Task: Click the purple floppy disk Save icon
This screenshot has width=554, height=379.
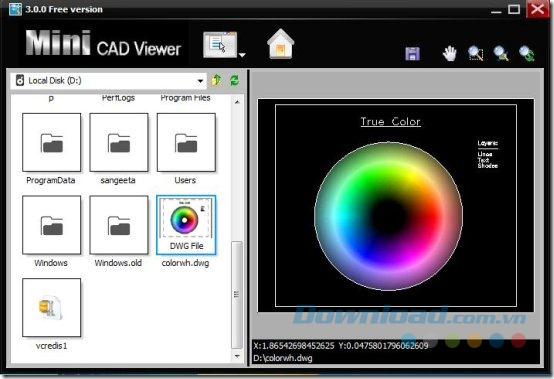Action: [x=412, y=54]
